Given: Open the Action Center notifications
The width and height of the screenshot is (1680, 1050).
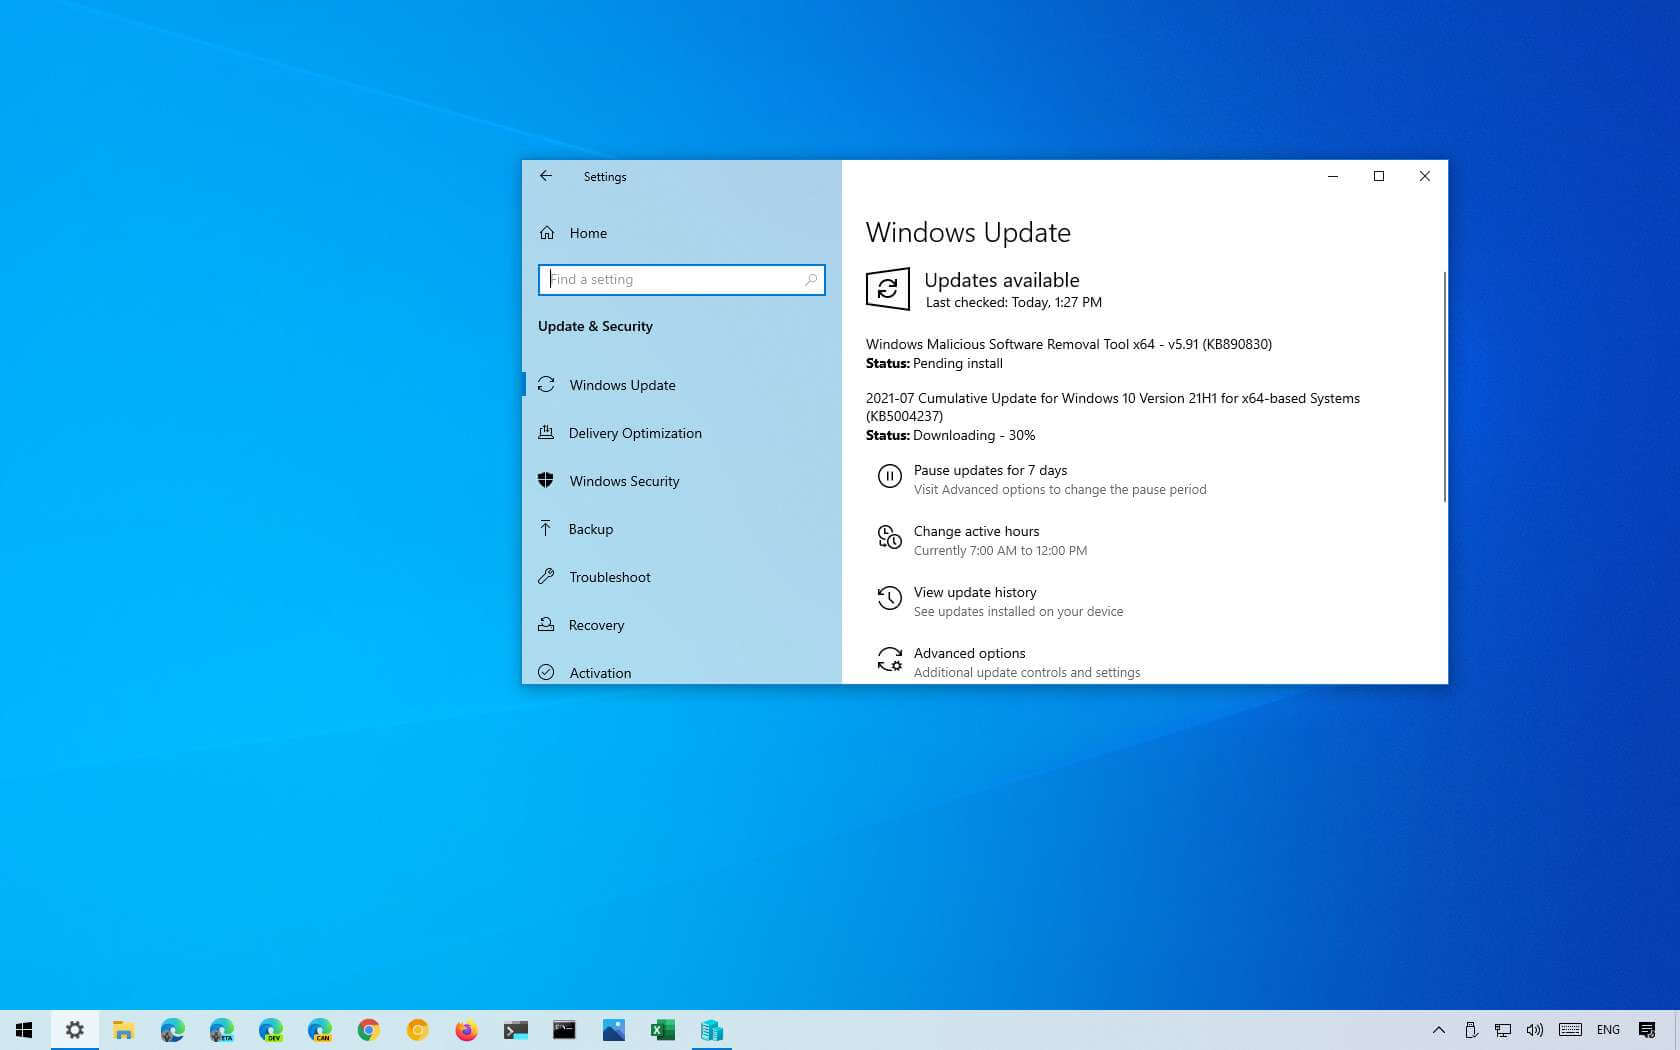Looking at the screenshot, I should tap(1647, 1030).
